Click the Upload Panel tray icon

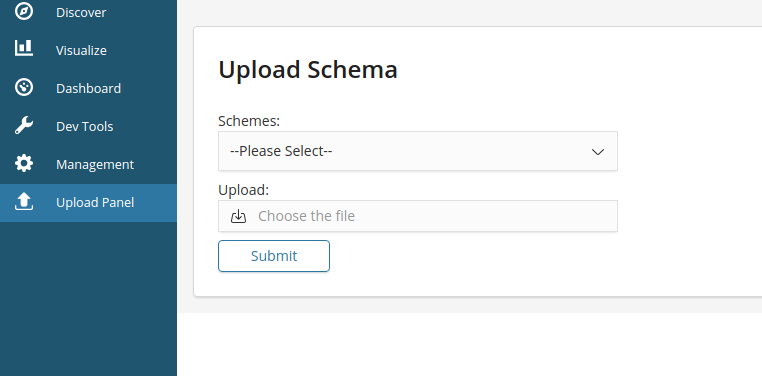click(24, 202)
